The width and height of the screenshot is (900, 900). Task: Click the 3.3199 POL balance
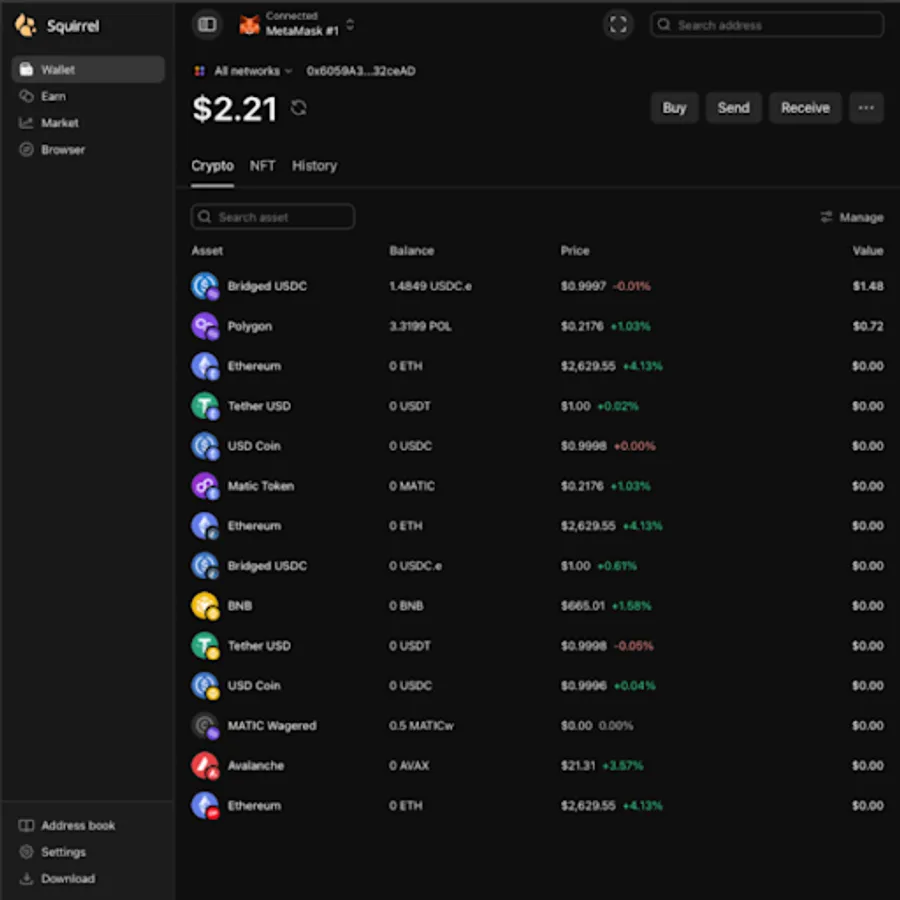[x=420, y=326]
